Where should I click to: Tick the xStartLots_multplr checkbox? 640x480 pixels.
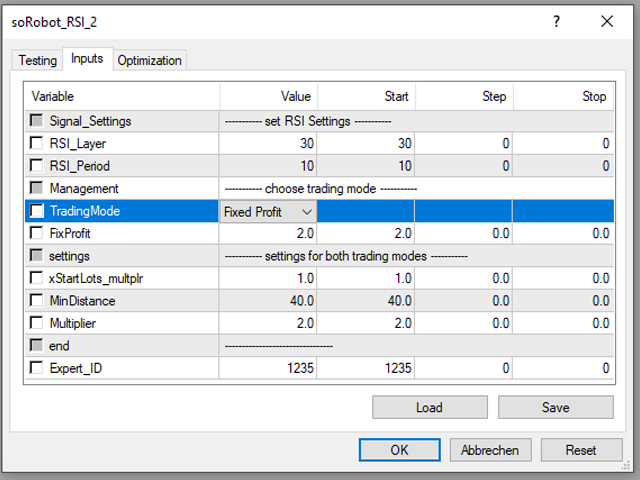pyautogui.click(x=36, y=278)
